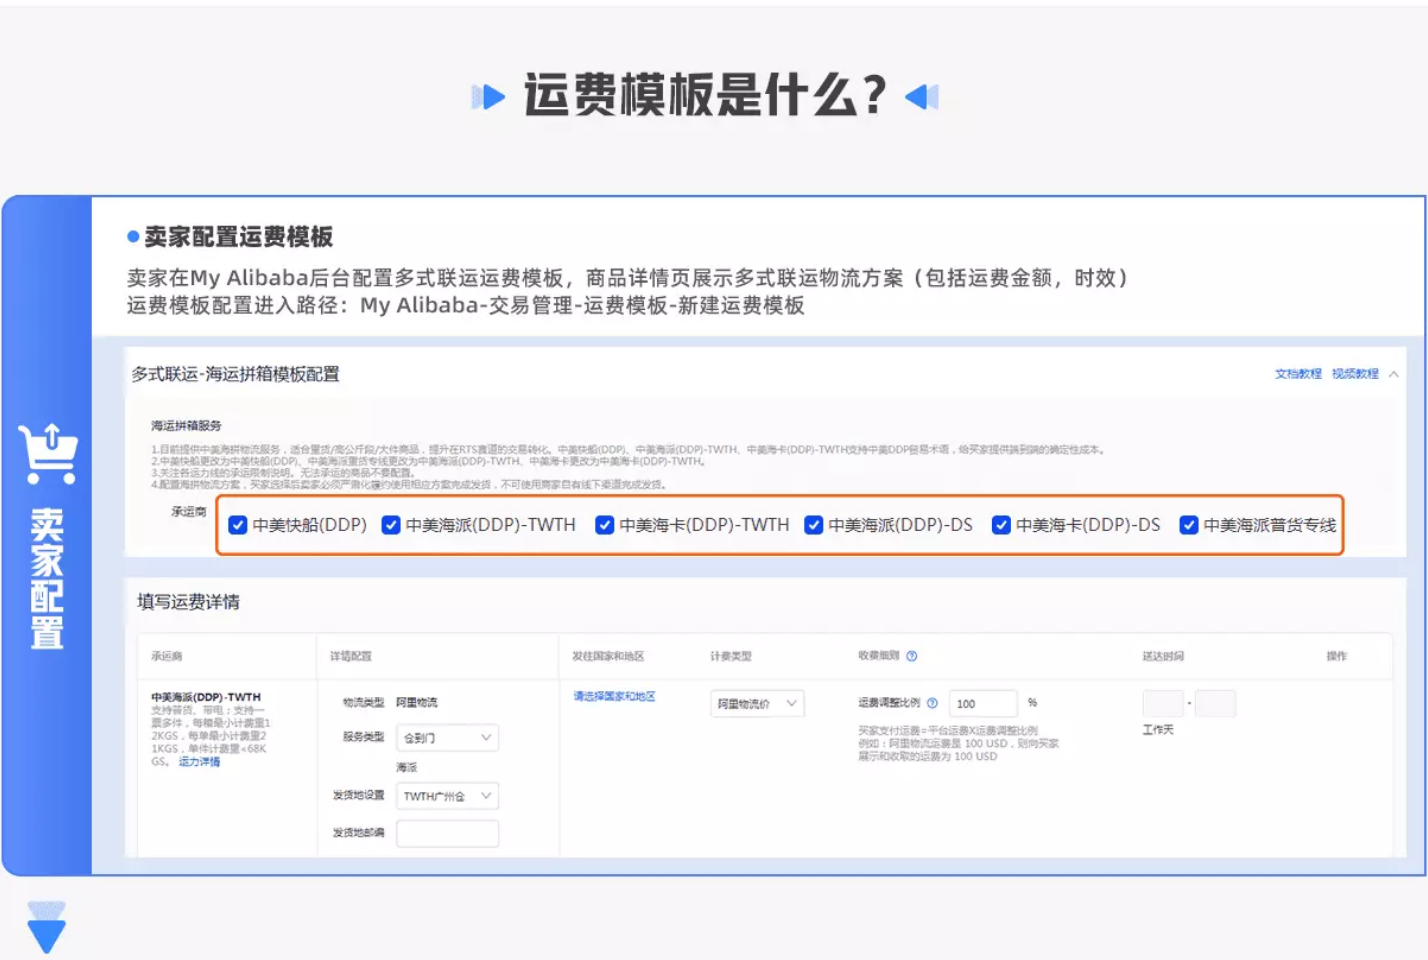This screenshot has width=1428, height=960.
Task: Click 运费调整比例 input showing 100
Action: coord(983,704)
